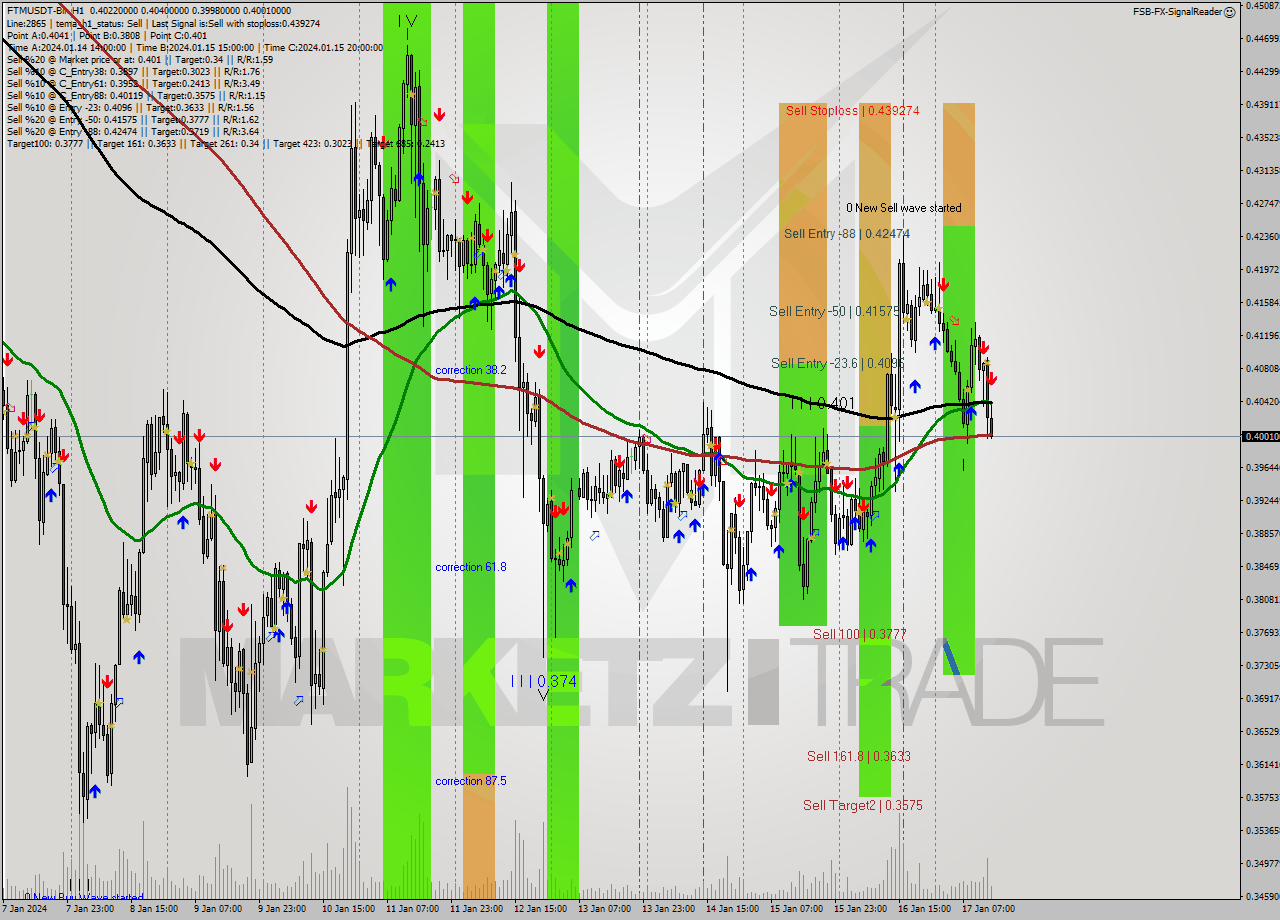Click the 'Time A:2024.01.14 14:00:00' info line
1280x920 pixels.
pos(194,47)
